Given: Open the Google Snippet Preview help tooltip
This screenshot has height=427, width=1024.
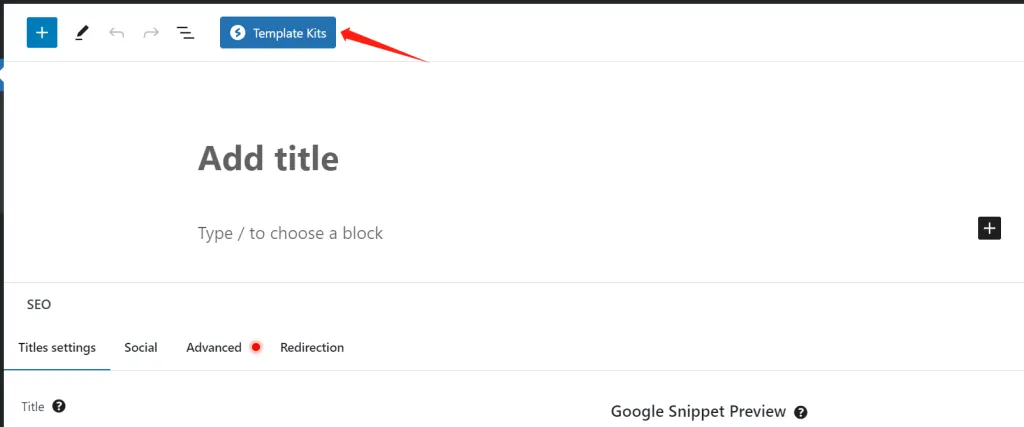Looking at the screenshot, I should click(801, 412).
